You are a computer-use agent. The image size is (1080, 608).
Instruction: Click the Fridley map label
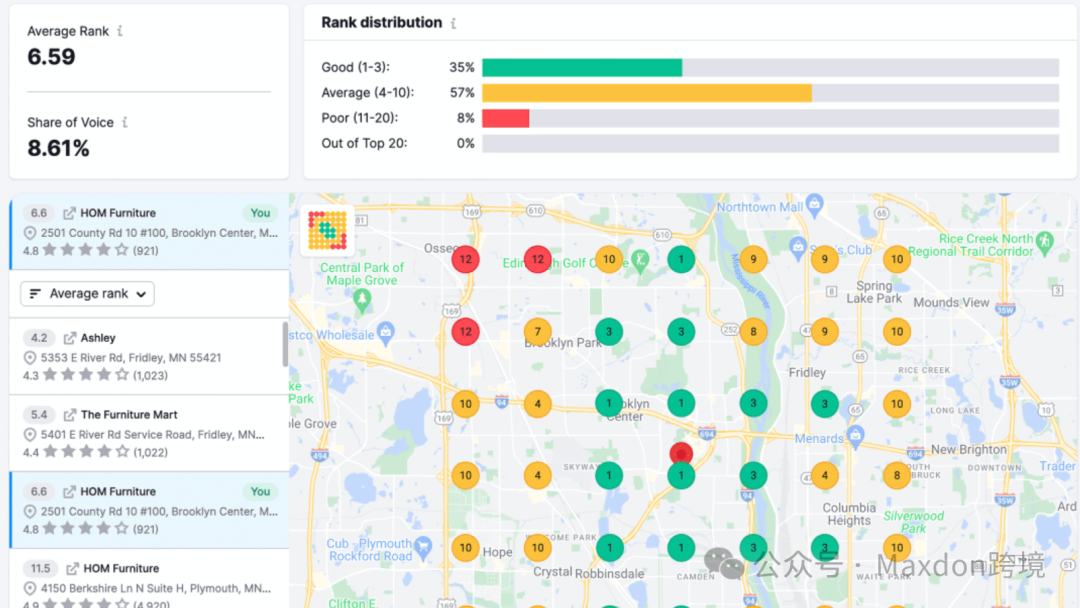pyautogui.click(x=807, y=373)
